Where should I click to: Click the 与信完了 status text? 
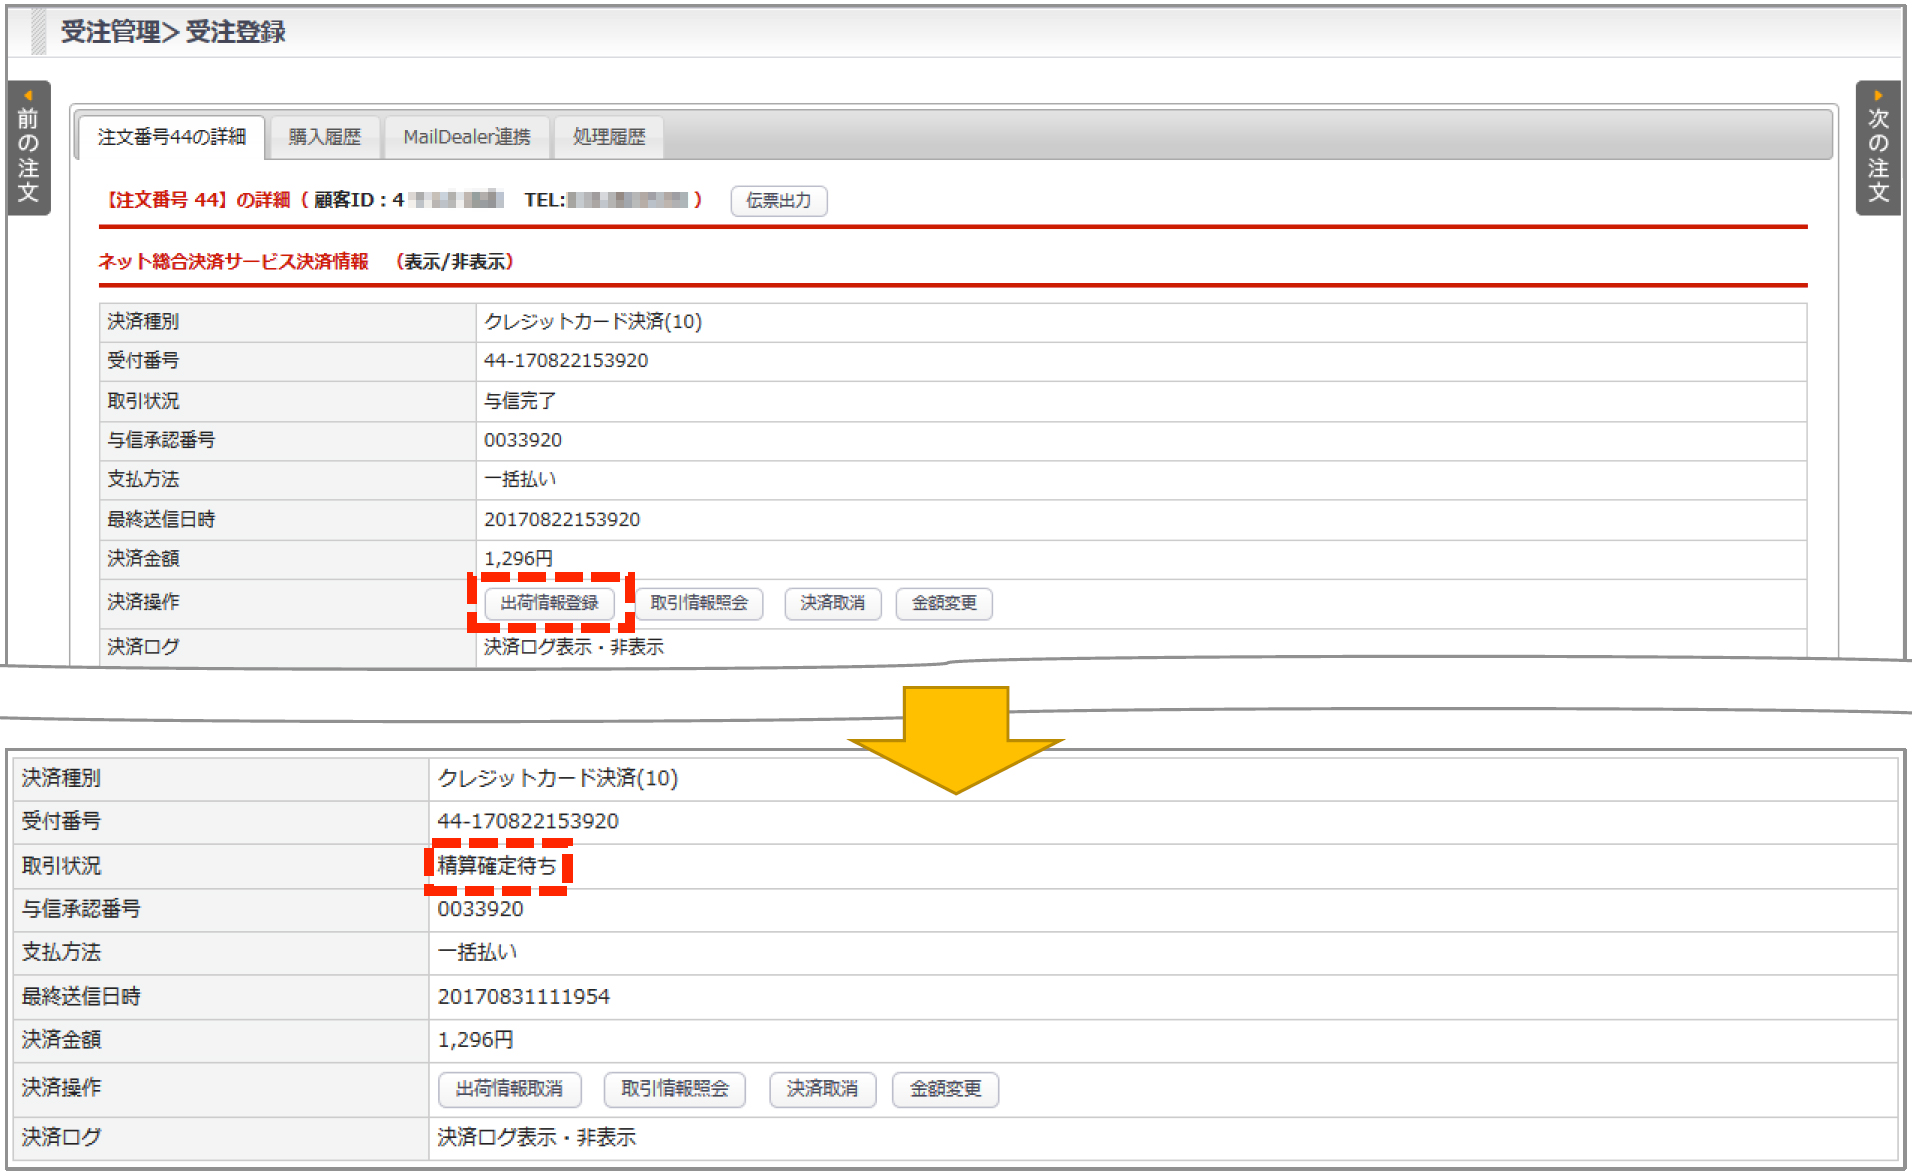tap(520, 401)
